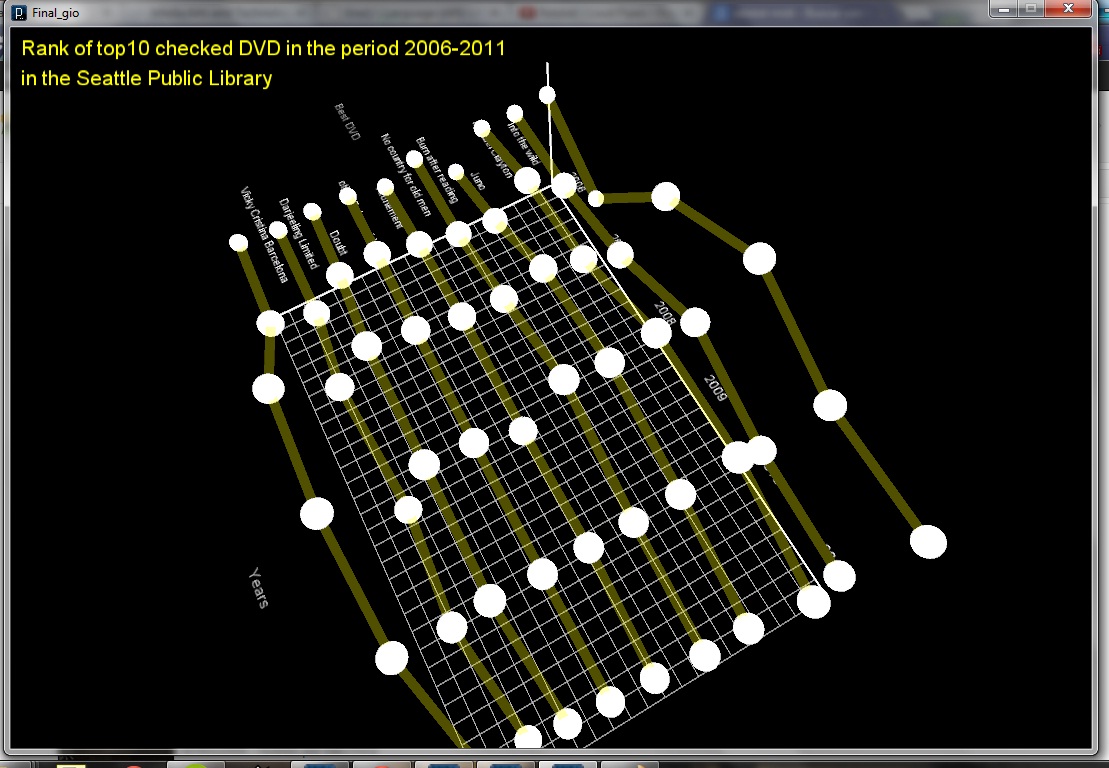
Task: Minimize the Final_gio window
Action: (1002, 8)
